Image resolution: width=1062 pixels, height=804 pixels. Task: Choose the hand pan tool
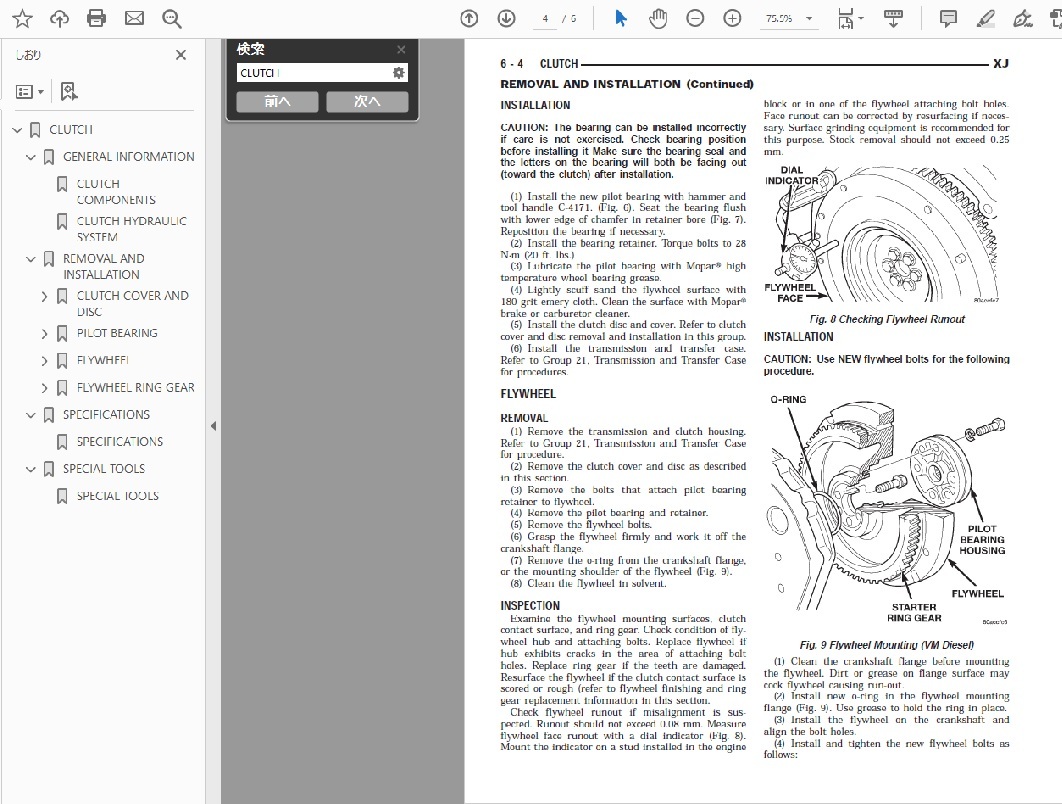tap(658, 18)
